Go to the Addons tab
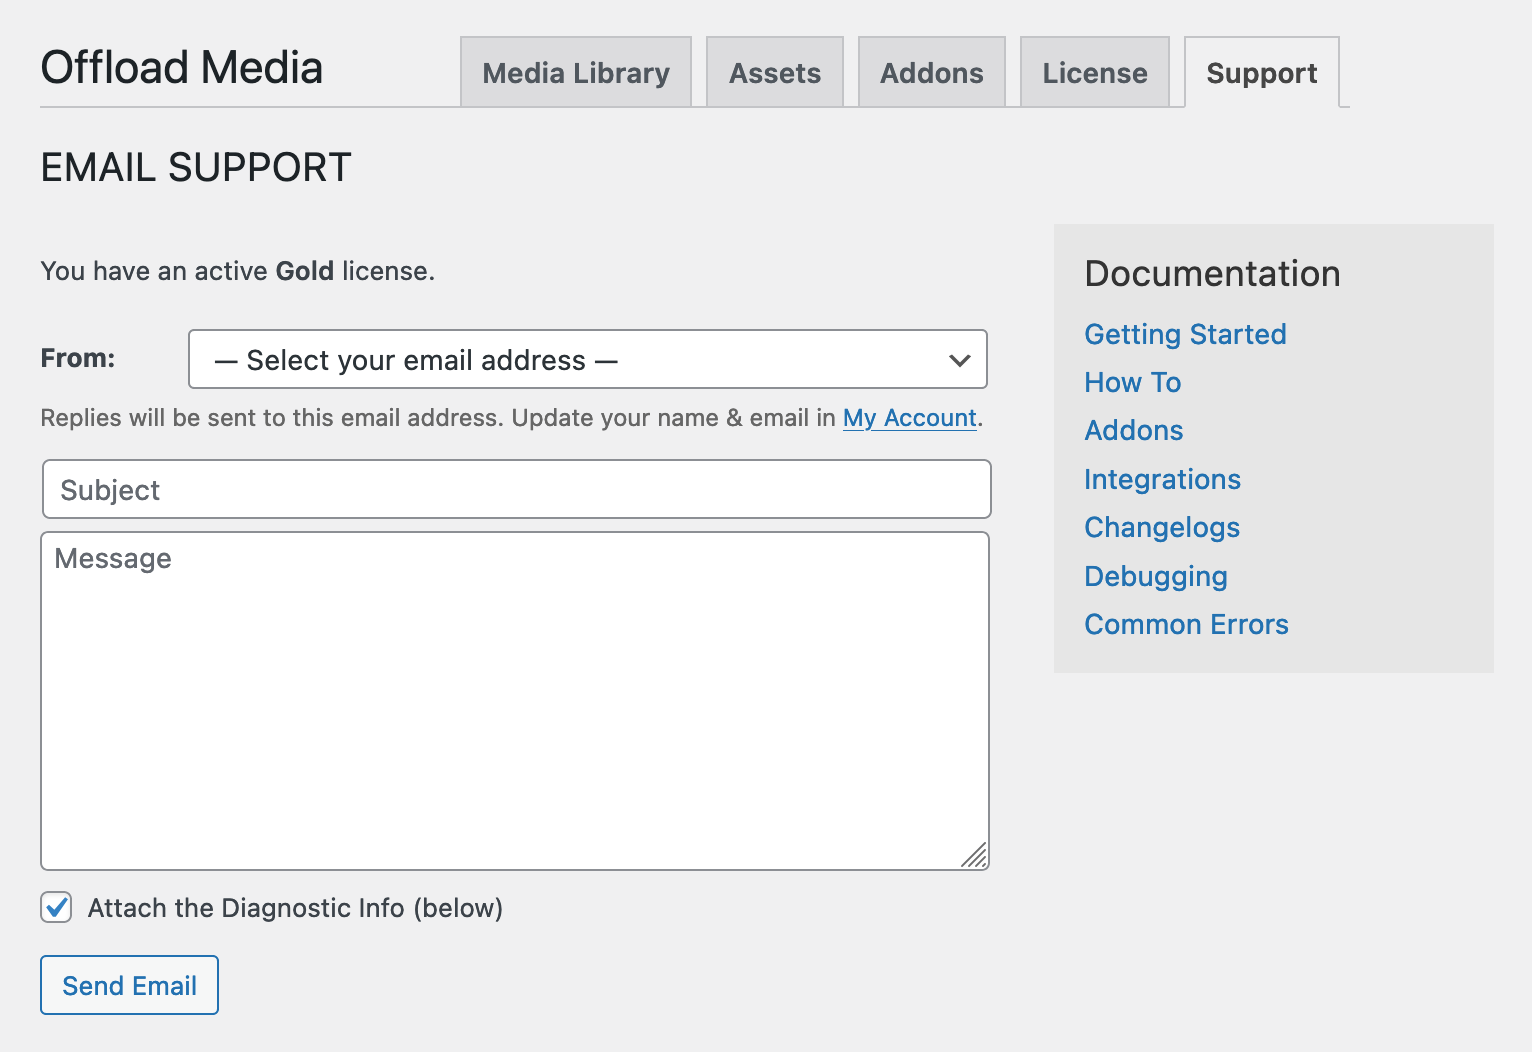 [x=932, y=72]
